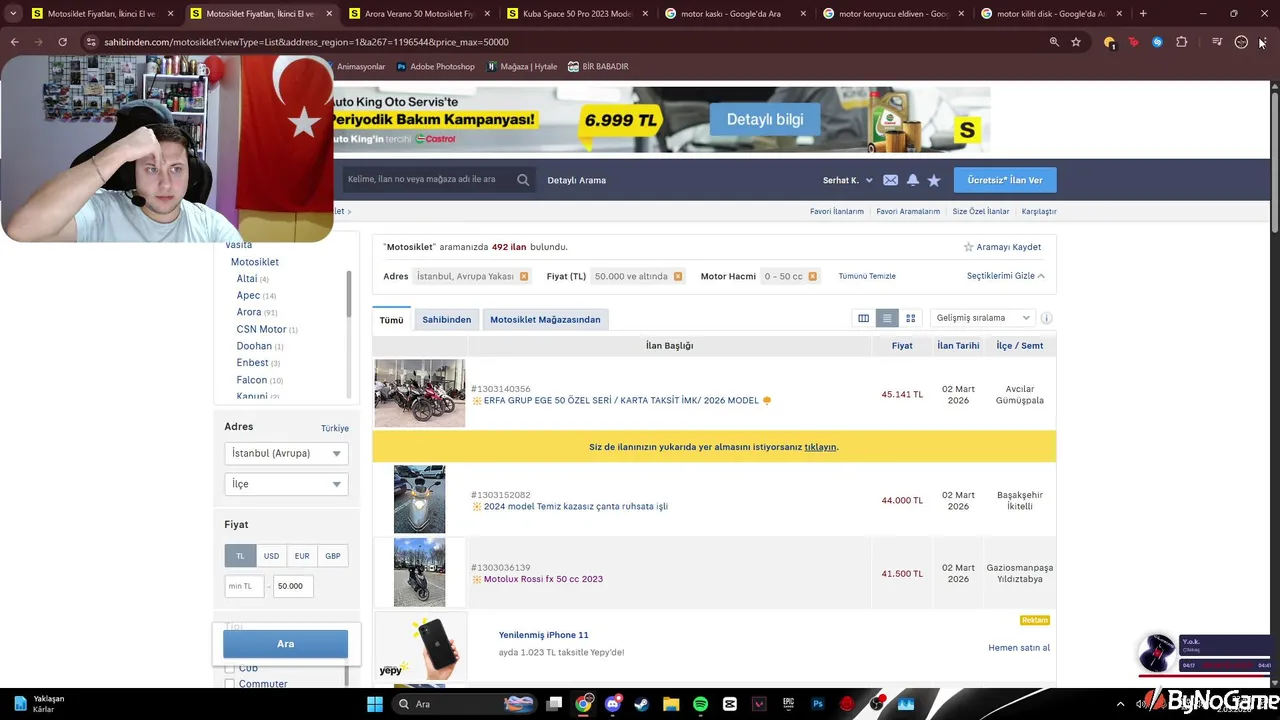1280x720 pixels.
Task: Collapse filters with Seçtiklerimi Gizle
Action: (1005, 276)
